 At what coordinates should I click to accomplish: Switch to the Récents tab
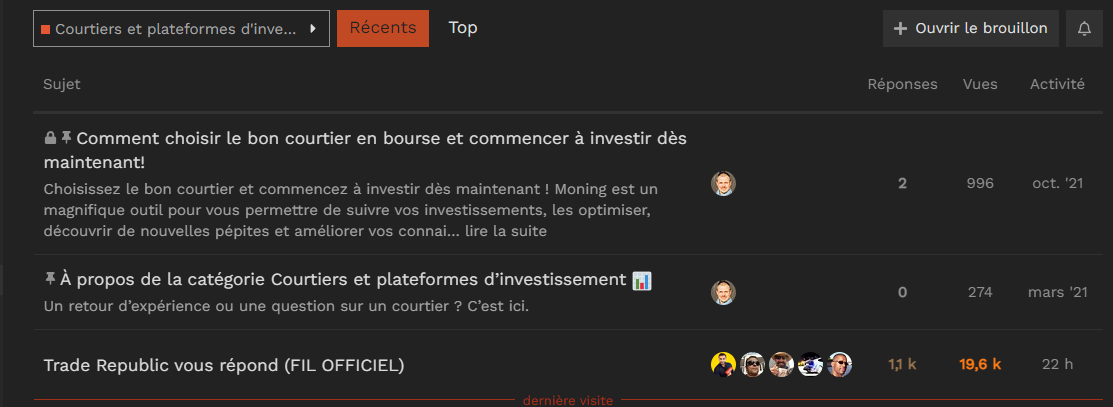pos(383,28)
